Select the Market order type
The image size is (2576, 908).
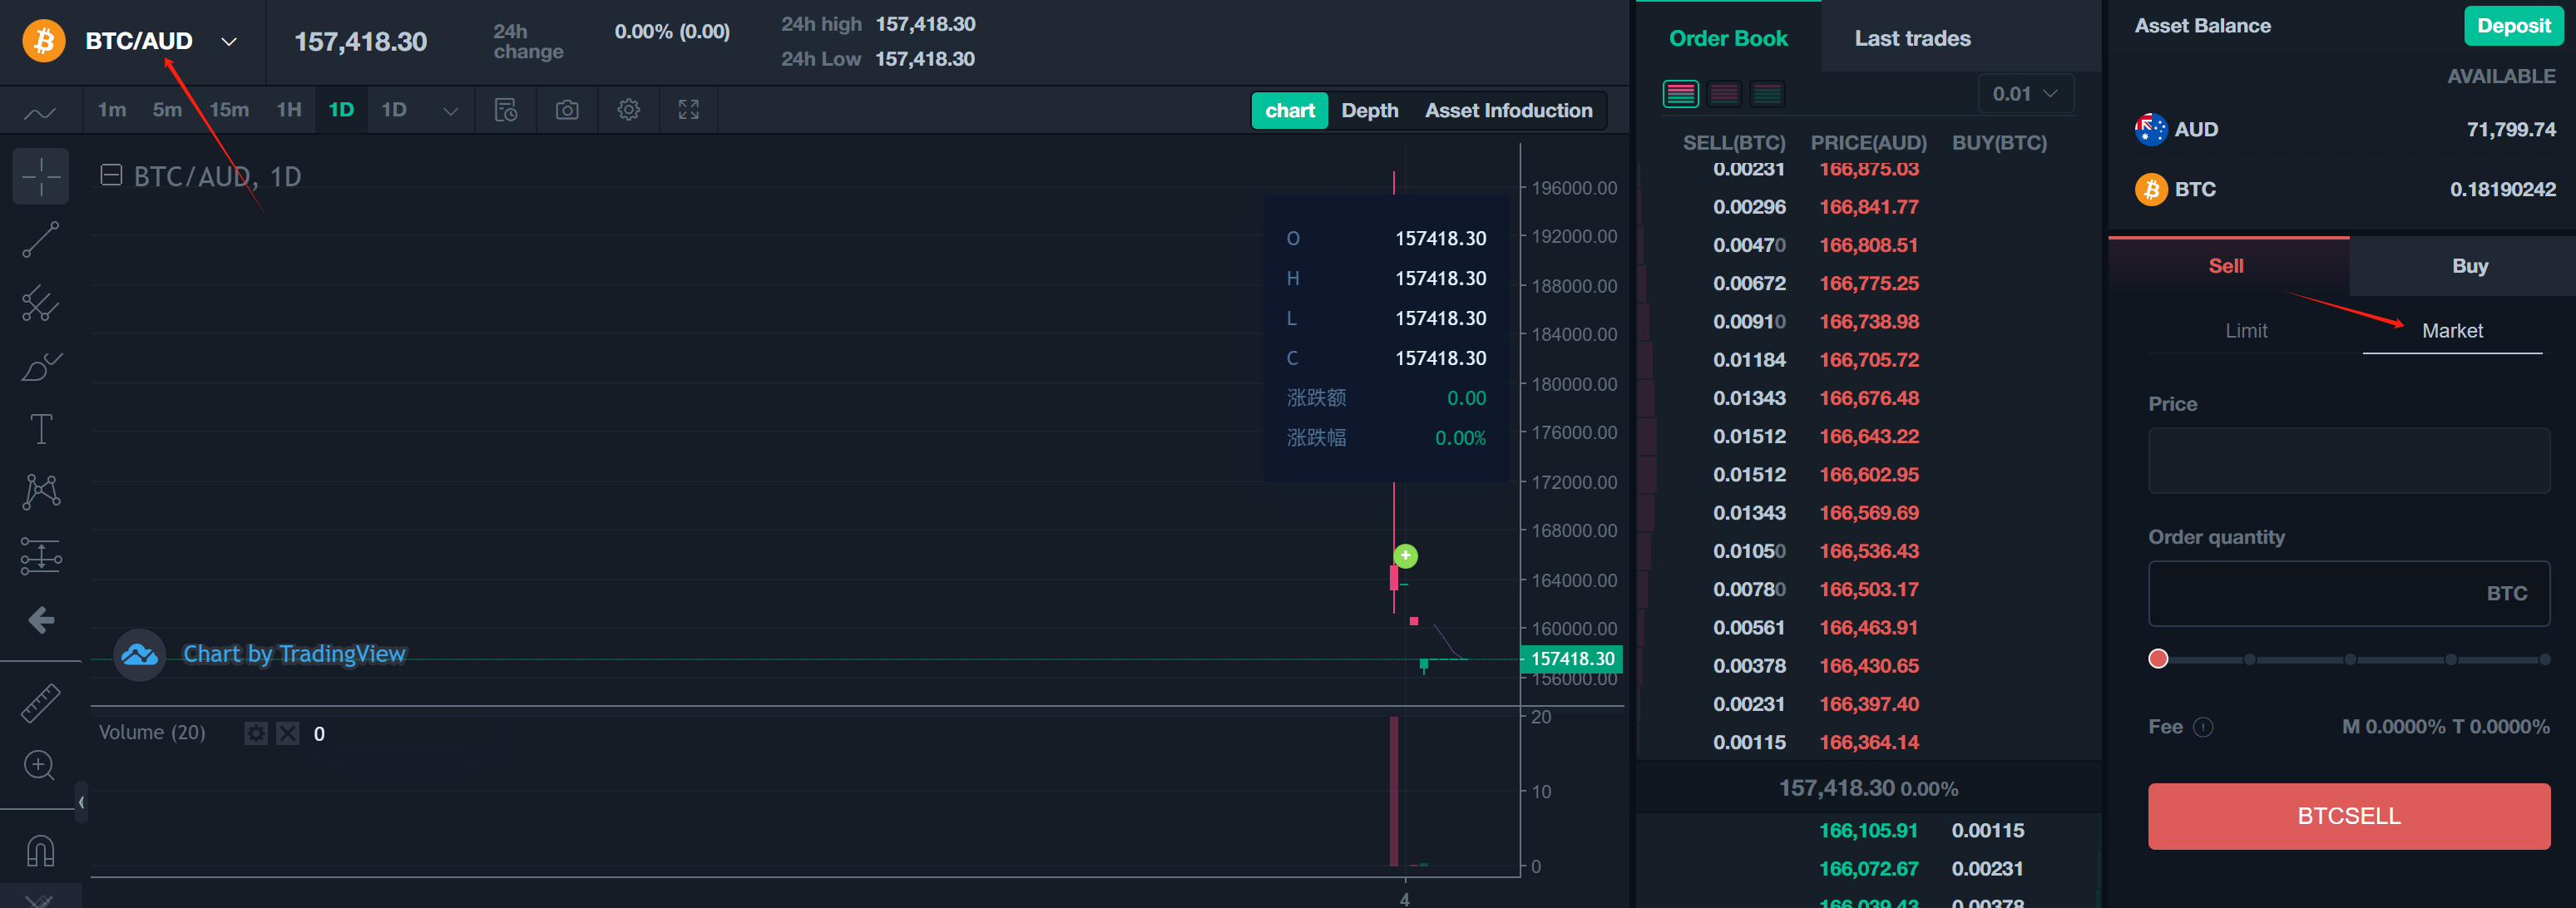(x=2451, y=330)
